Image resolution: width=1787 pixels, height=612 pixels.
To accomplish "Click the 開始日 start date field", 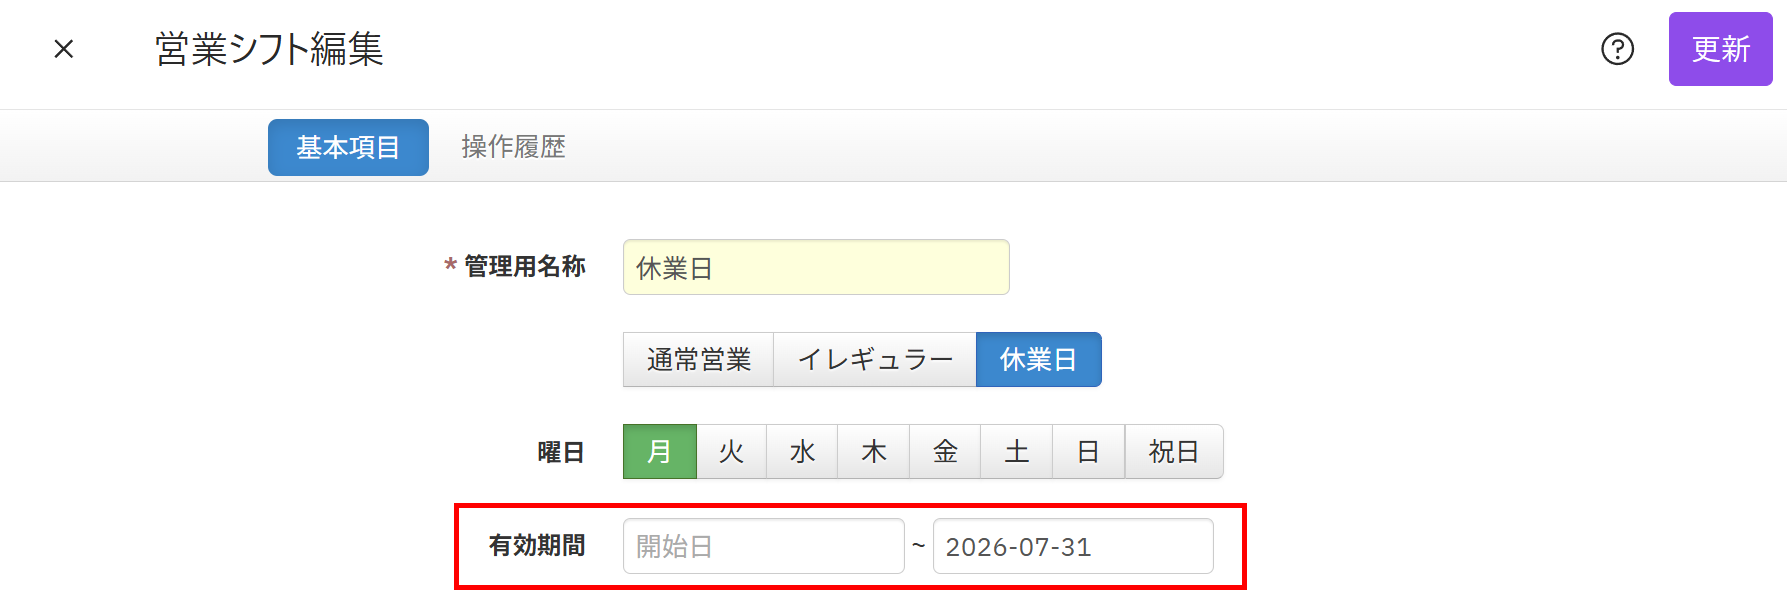I will click(764, 546).
